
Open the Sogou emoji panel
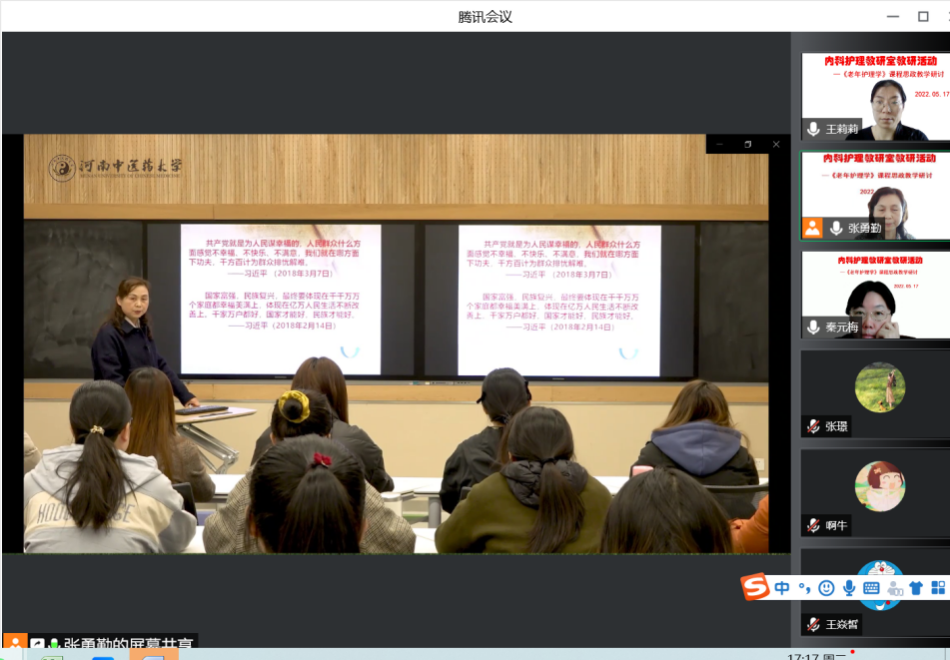(826, 588)
